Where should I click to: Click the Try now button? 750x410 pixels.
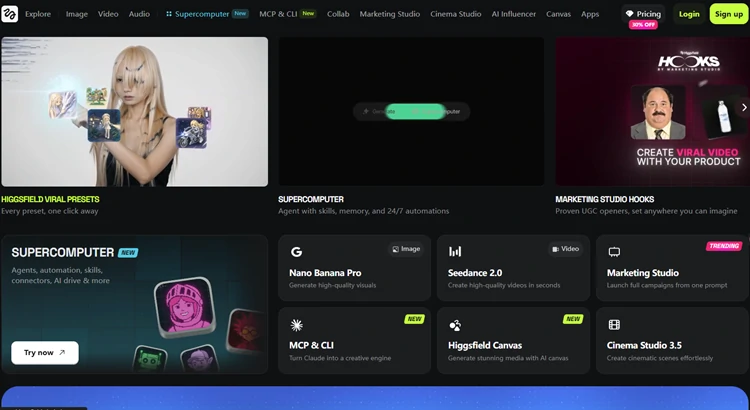(x=45, y=353)
